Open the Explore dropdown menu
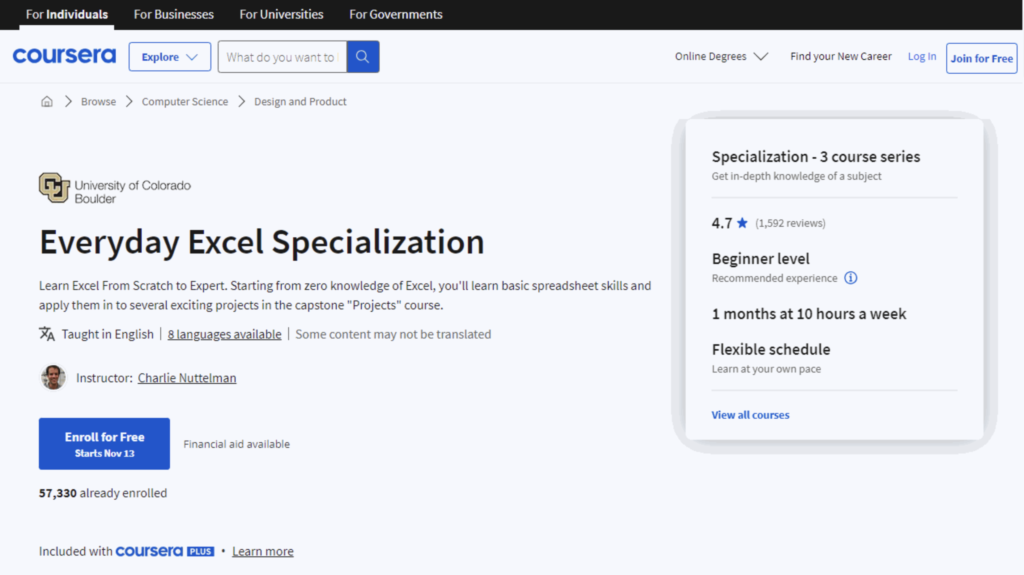Viewport: 1024px width, 575px height. tap(169, 57)
